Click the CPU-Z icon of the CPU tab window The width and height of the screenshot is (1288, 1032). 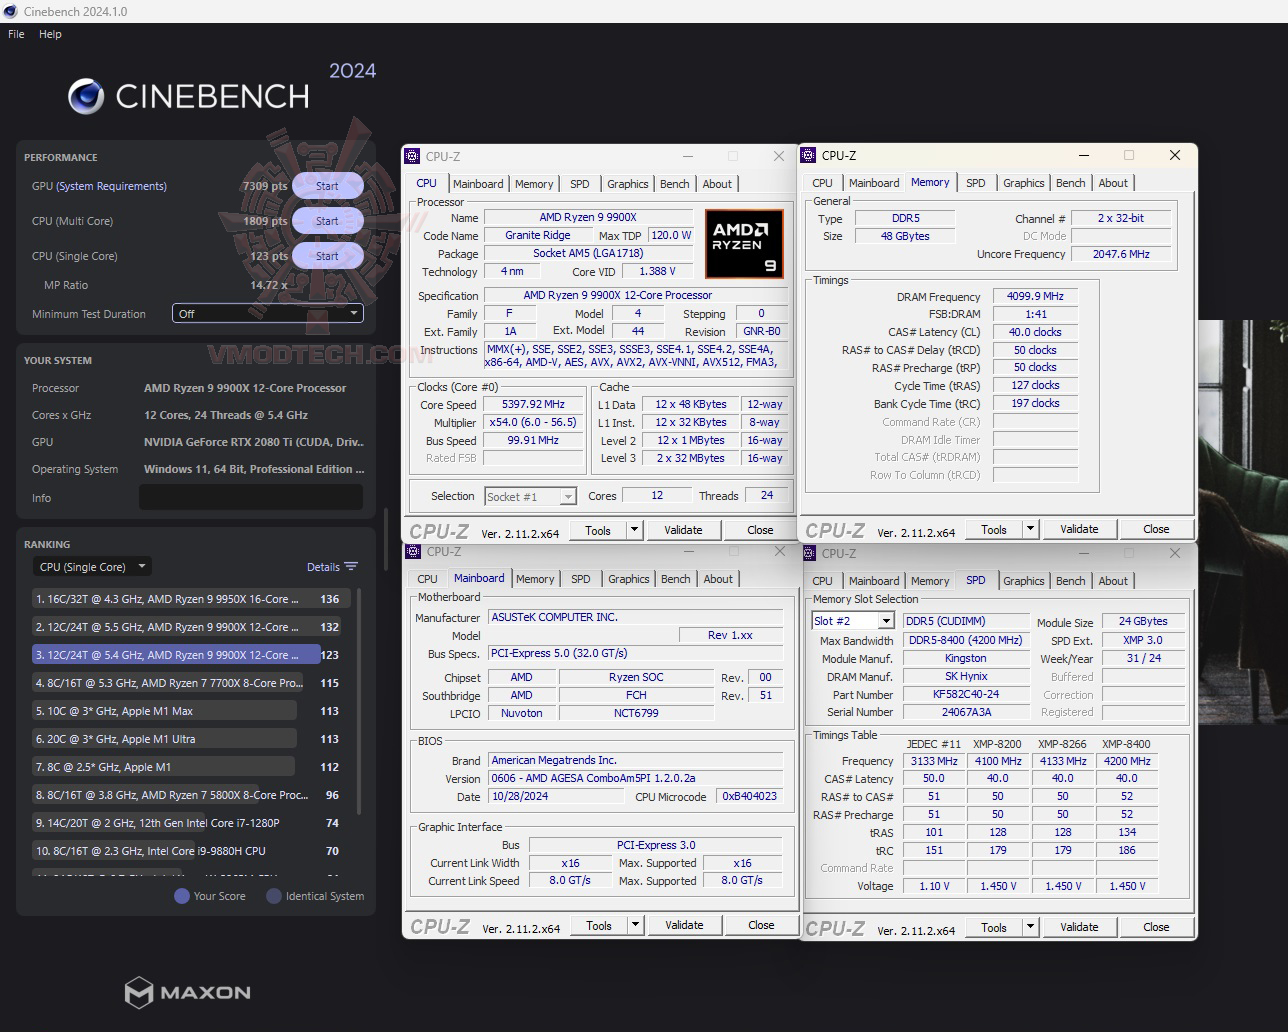[x=412, y=156]
